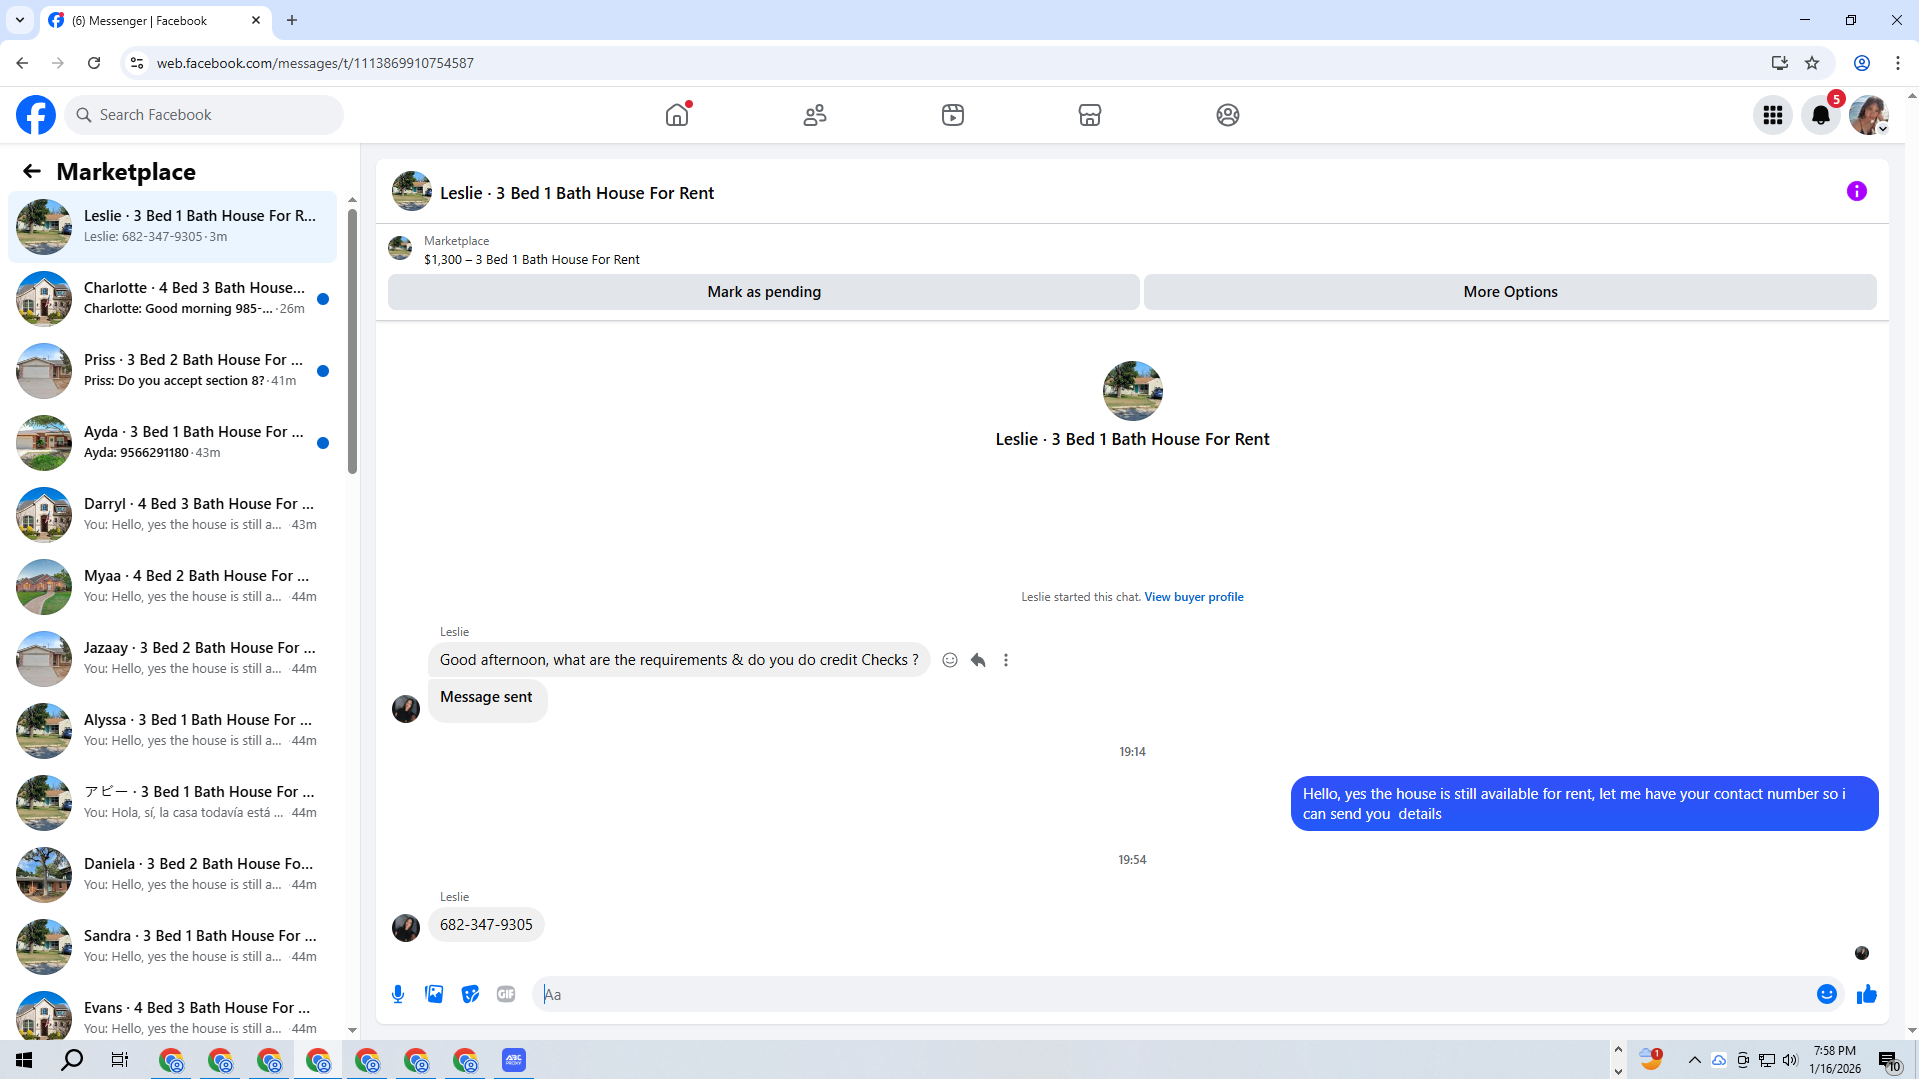Open the browser tab search dropdown

click(x=19, y=20)
